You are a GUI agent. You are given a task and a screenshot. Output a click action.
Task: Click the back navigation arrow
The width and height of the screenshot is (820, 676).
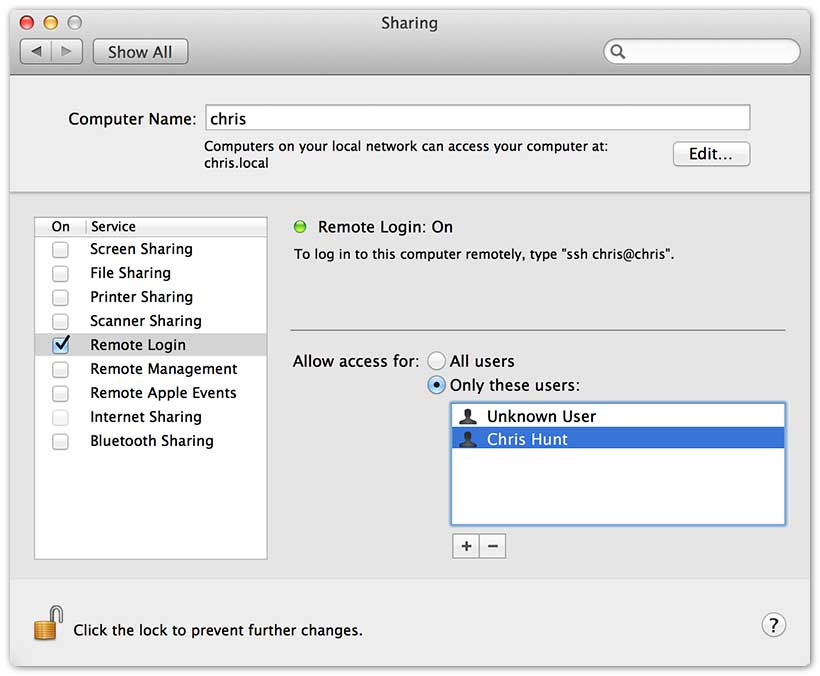pos(36,52)
